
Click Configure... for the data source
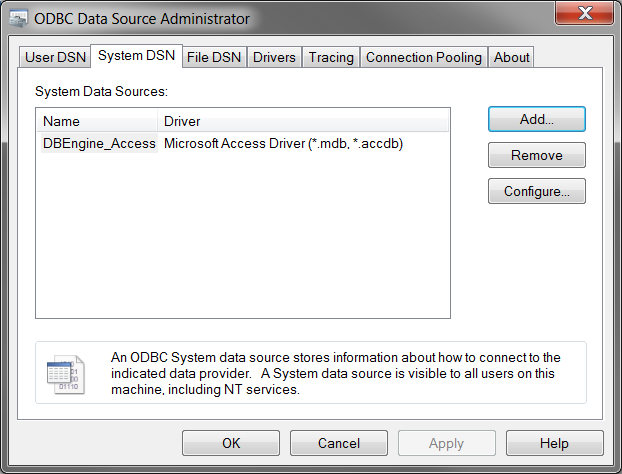pyautogui.click(x=536, y=191)
